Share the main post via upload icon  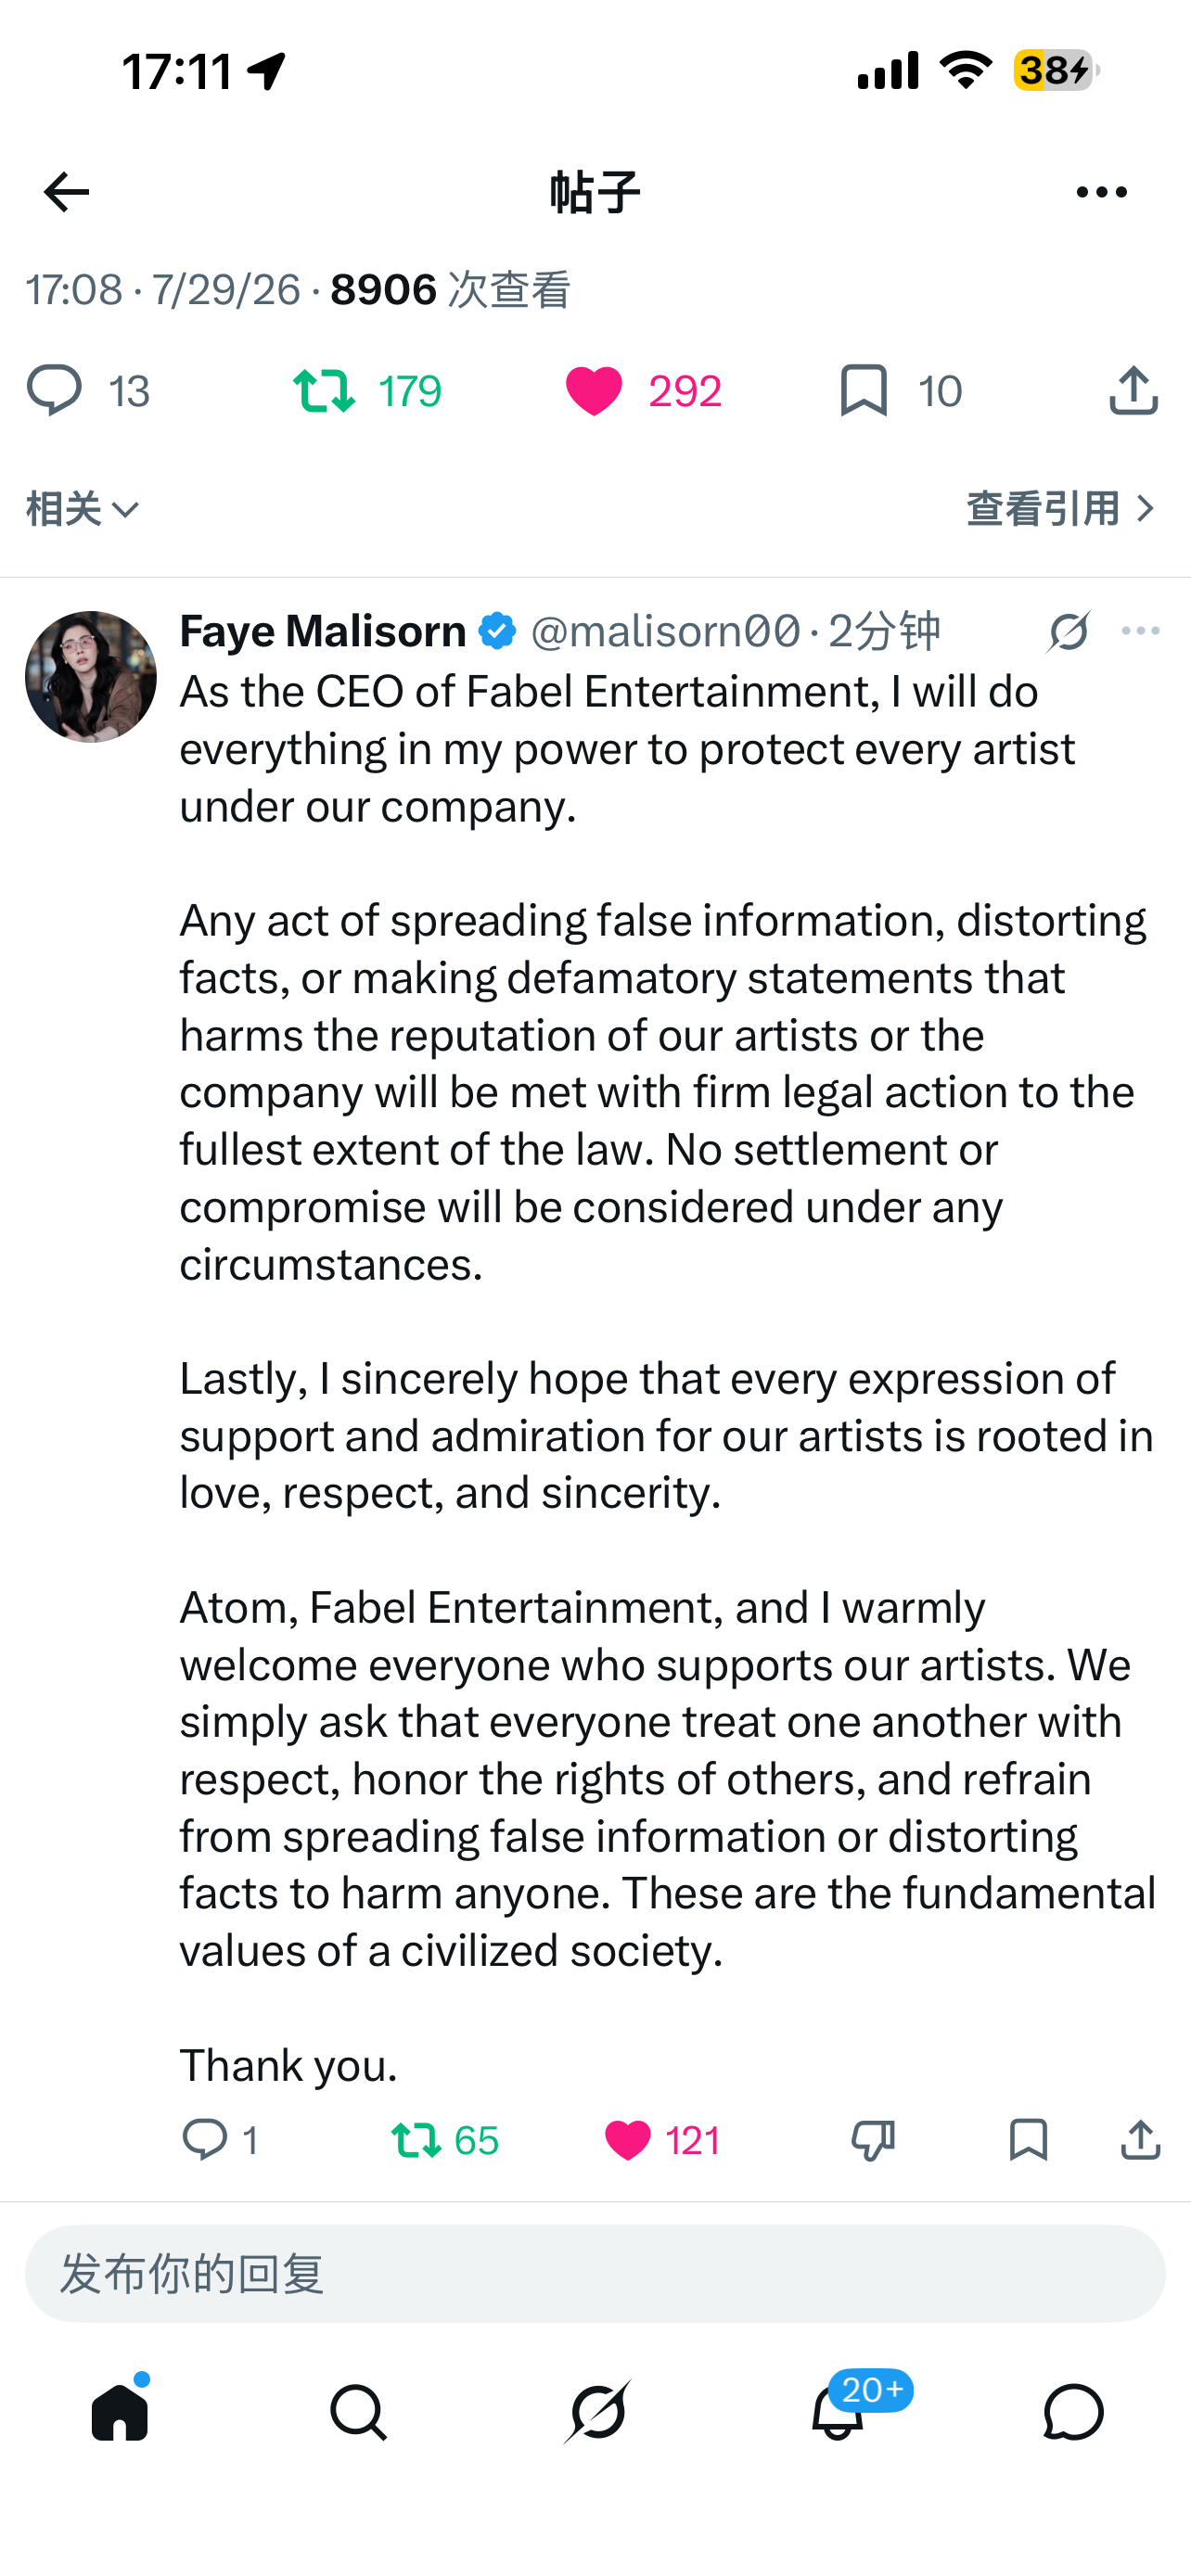click(1133, 391)
